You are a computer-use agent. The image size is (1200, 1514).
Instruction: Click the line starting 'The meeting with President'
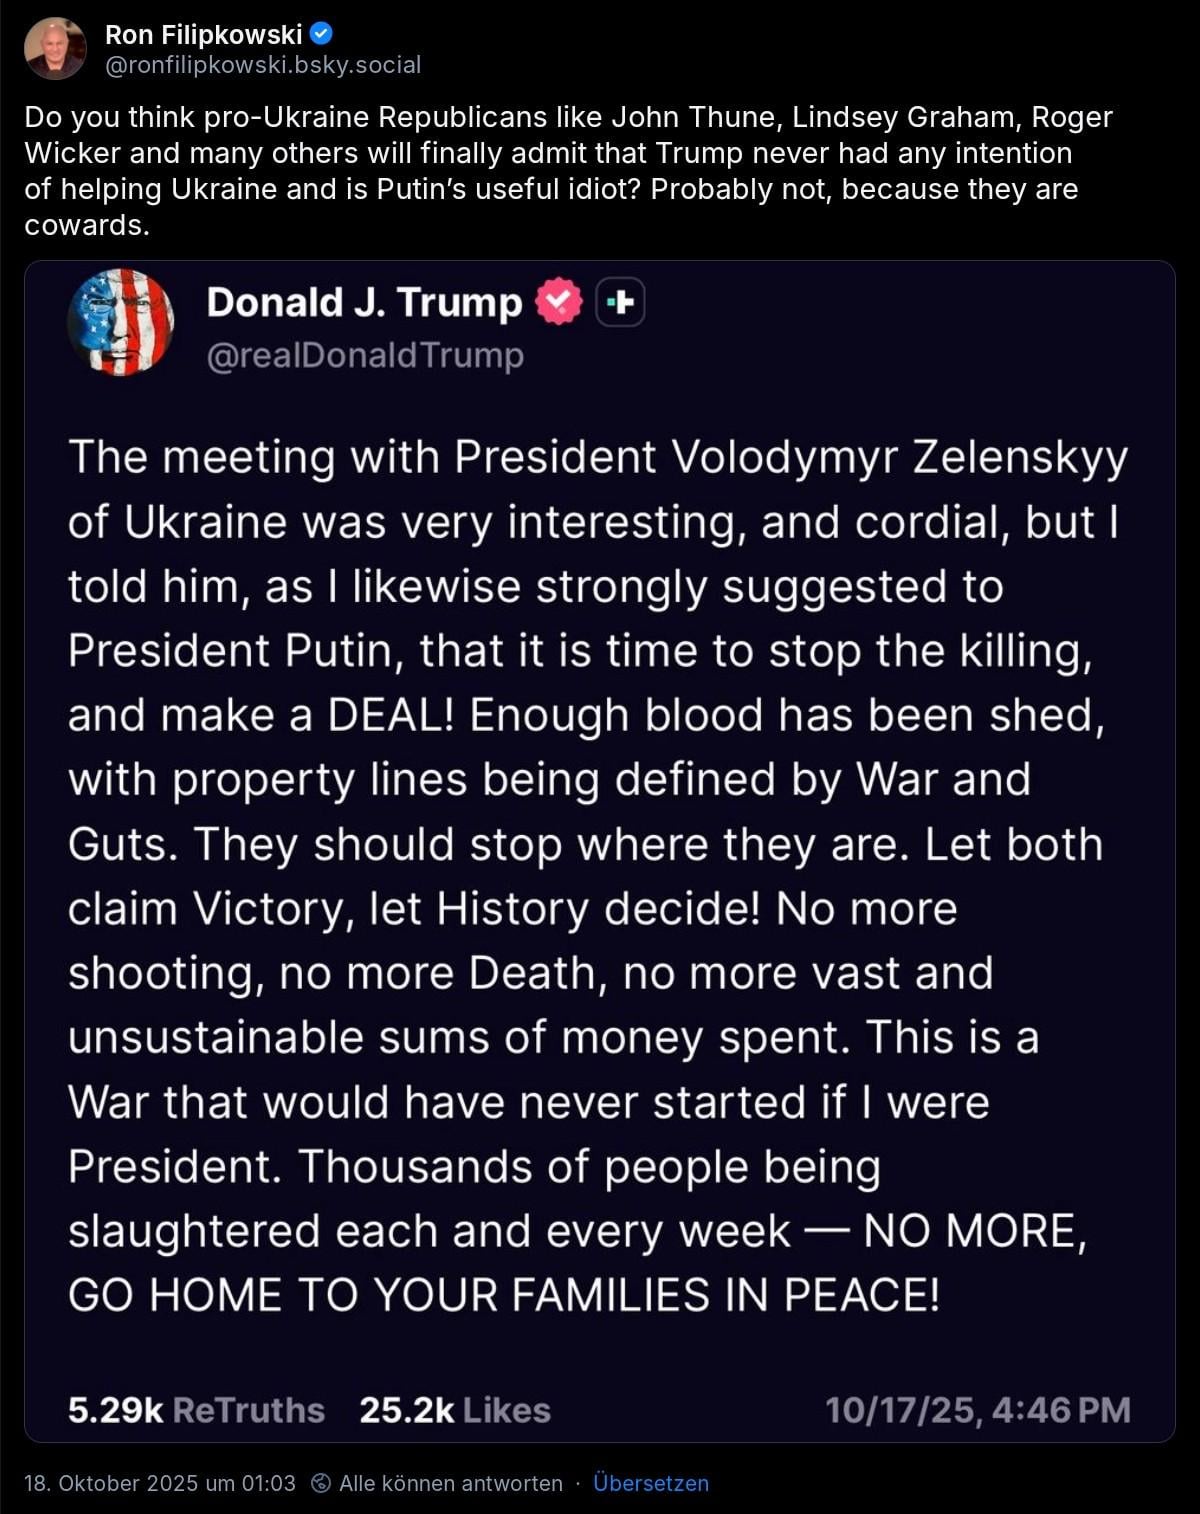coord(597,457)
